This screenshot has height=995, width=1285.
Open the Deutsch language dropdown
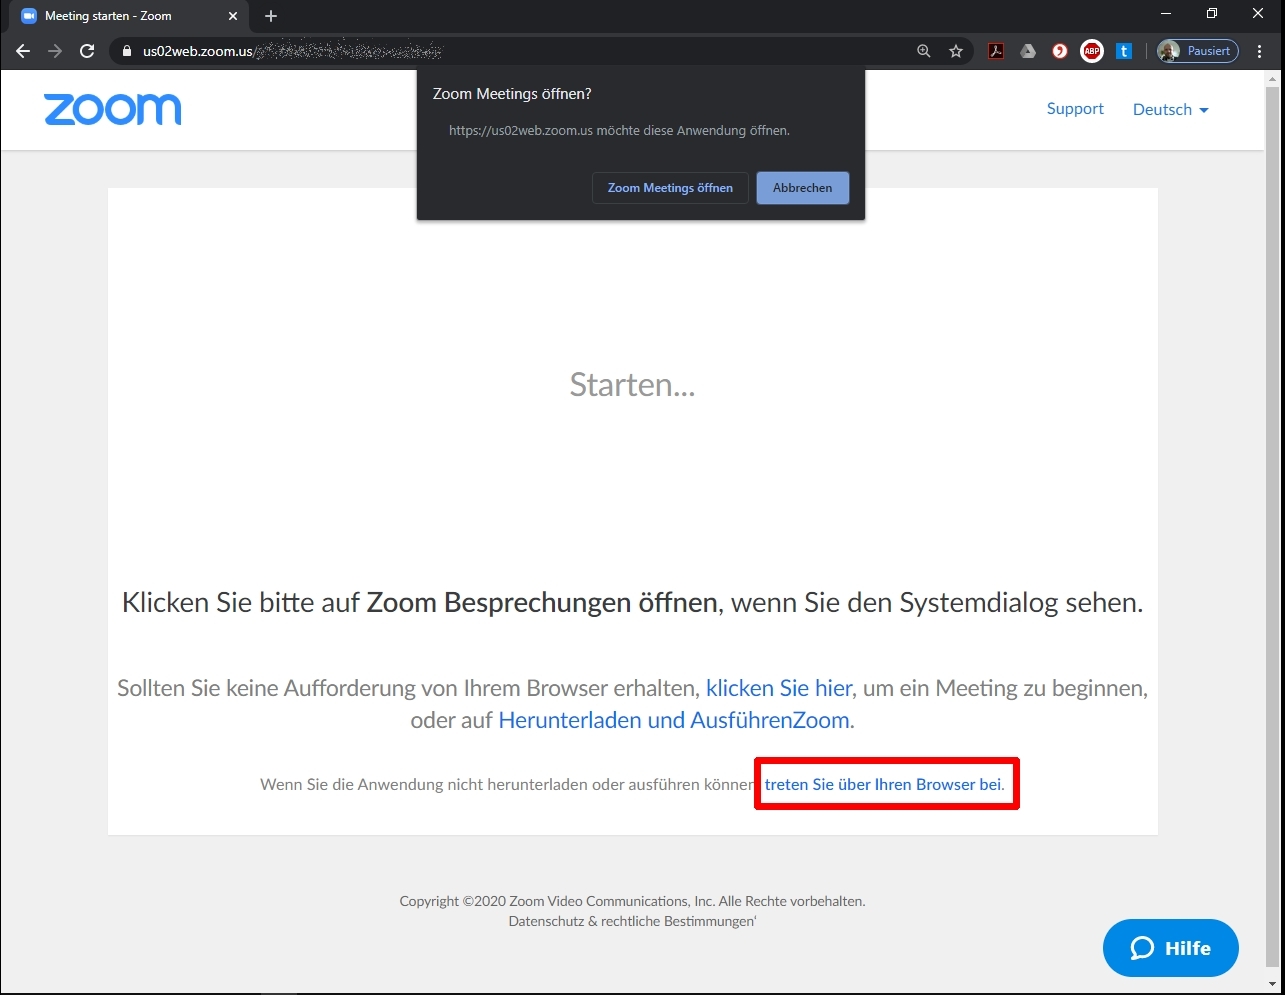[x=1170, y=110]
